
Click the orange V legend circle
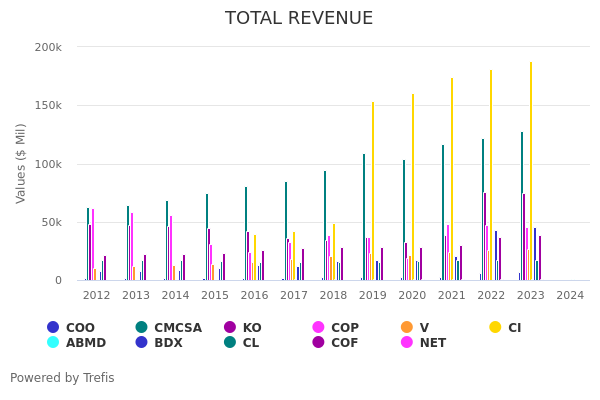407,327
